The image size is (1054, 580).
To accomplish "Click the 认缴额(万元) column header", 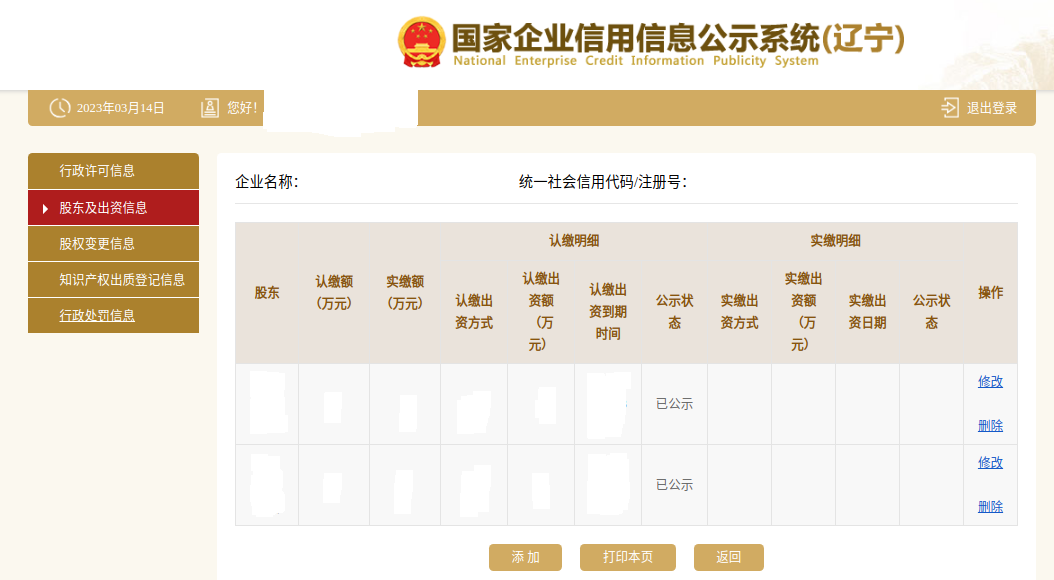I will coord(334,292).
